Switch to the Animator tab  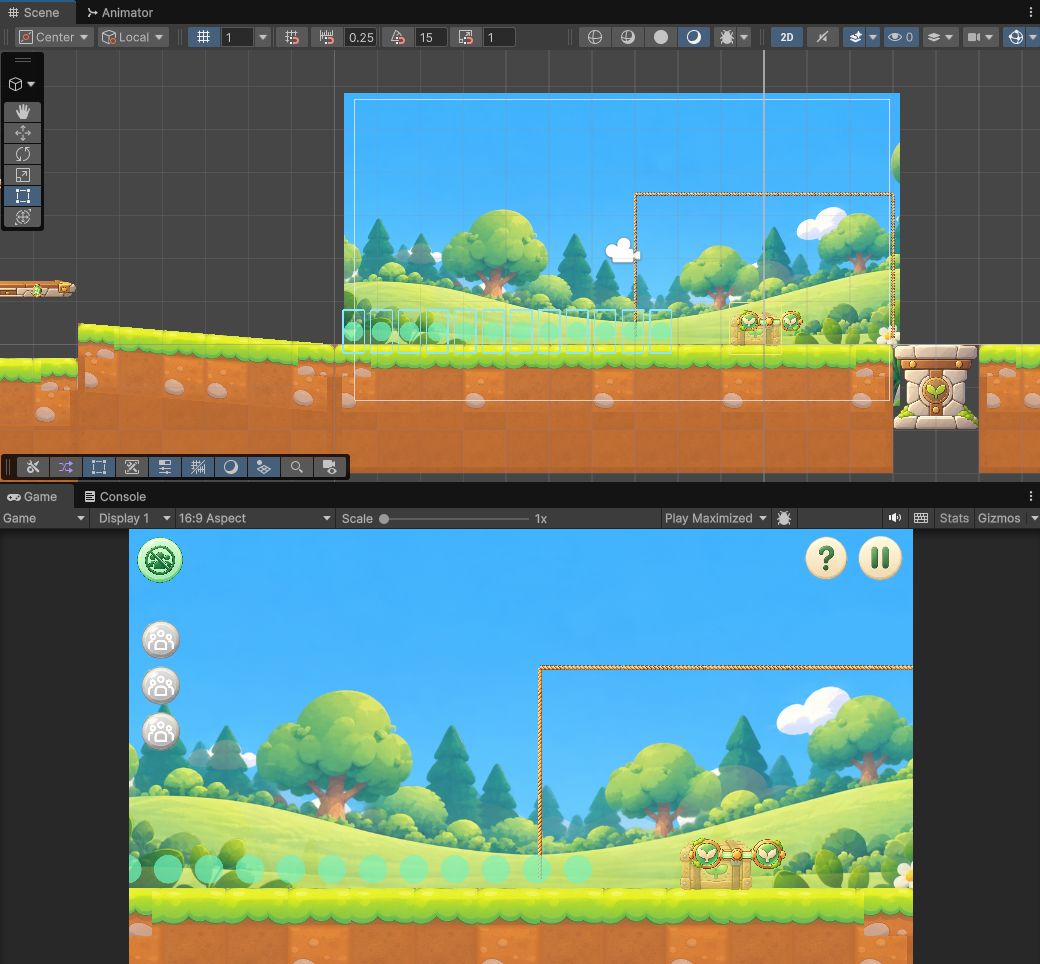[x=120, y=13]
